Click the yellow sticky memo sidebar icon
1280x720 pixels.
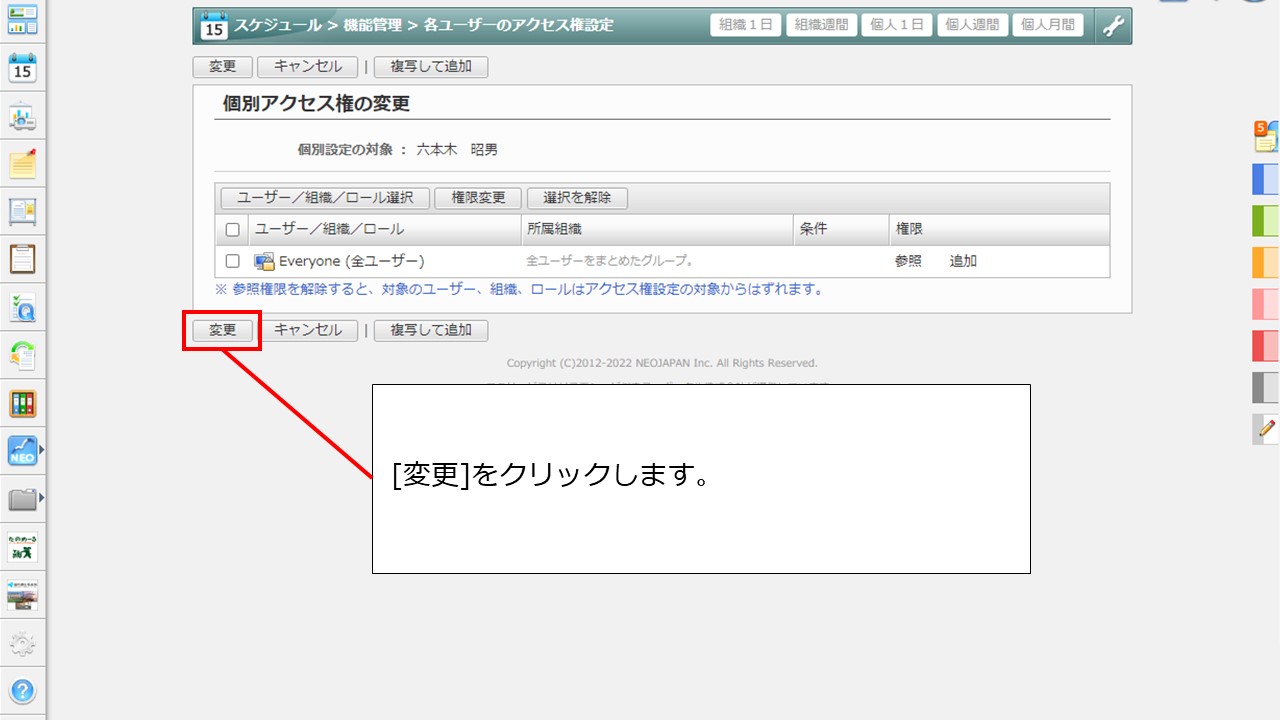(x=22, y=164)
